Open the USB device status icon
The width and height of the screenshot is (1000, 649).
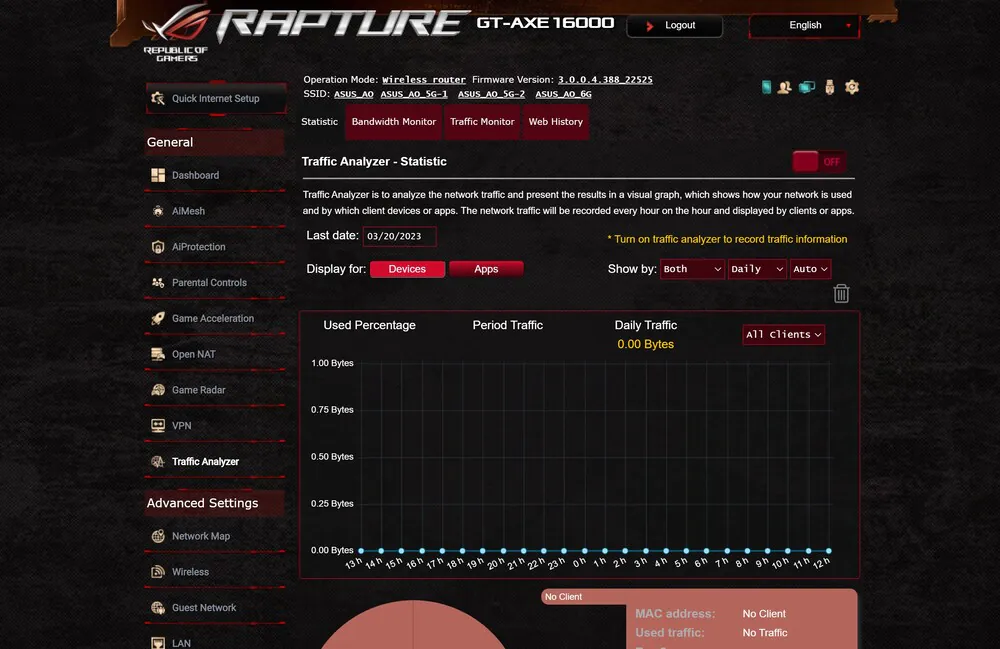point(829,87)
